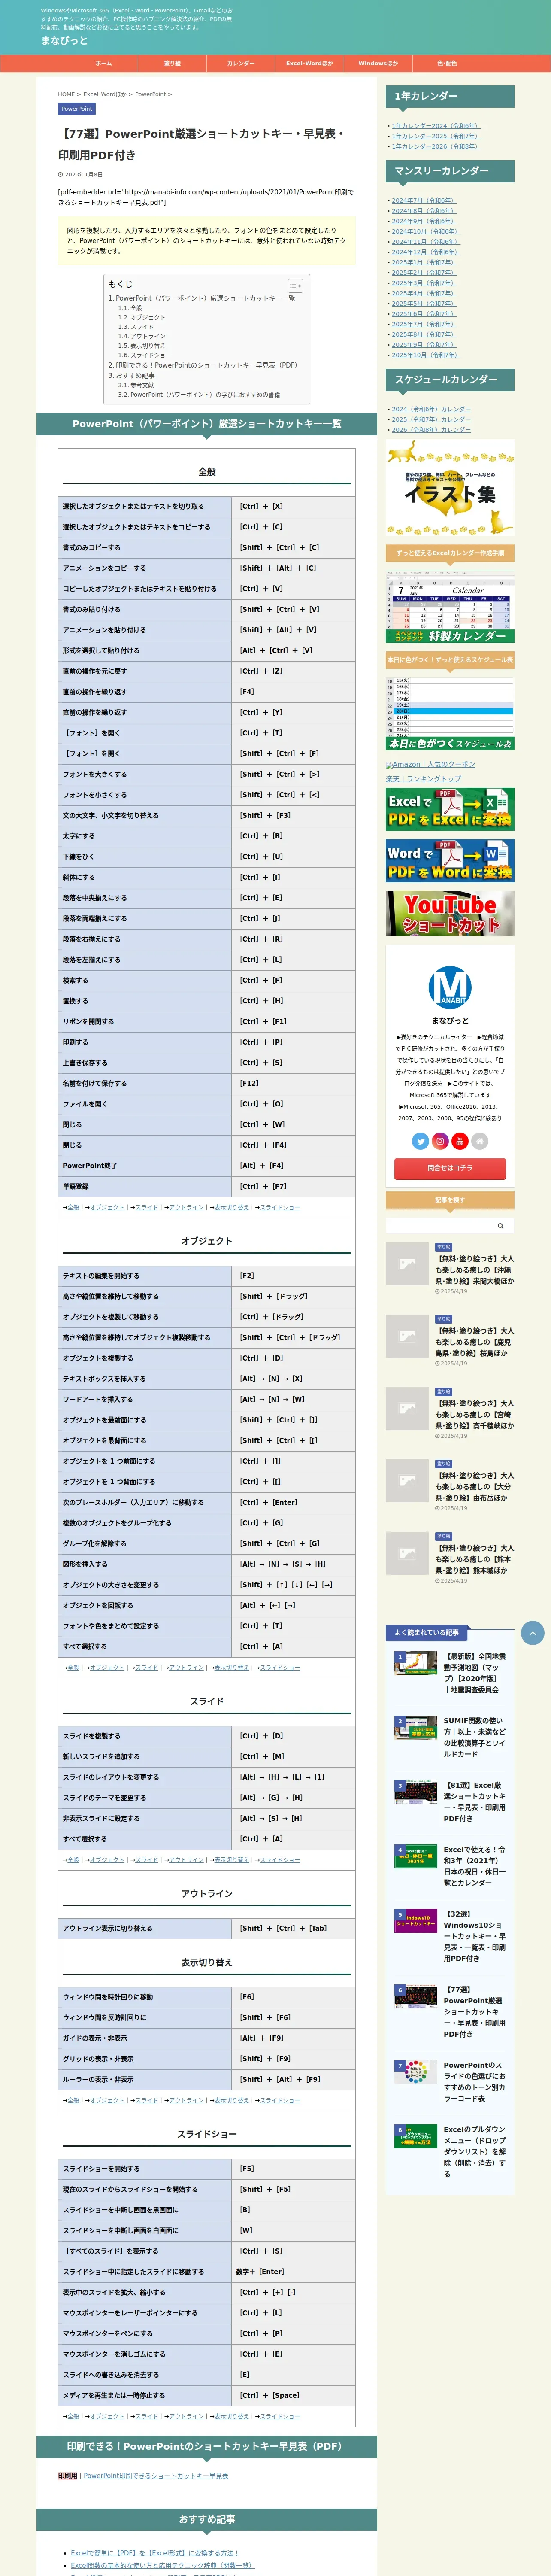
Task: Collapse the もくじ table of contents toggle
Action: click(x=294, y=286)
